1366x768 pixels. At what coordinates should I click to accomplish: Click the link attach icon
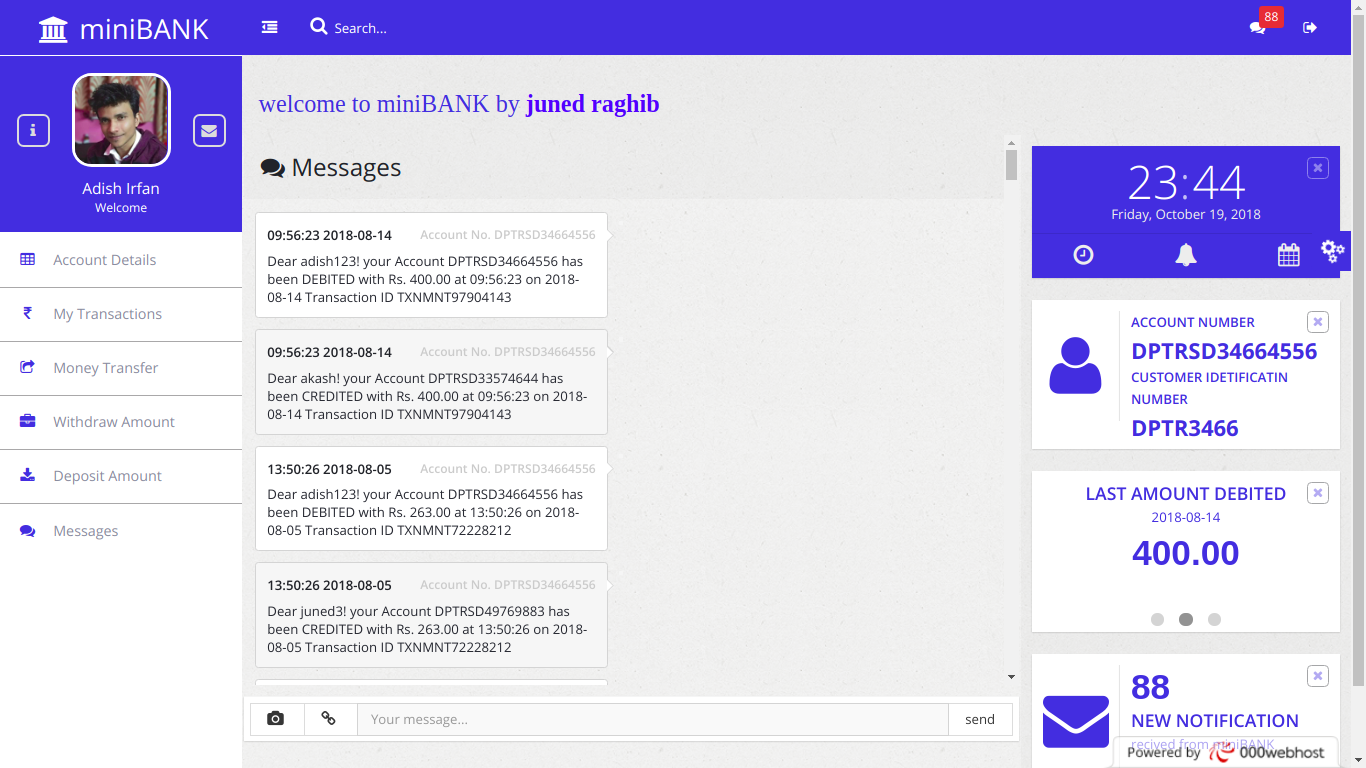click(x=329, y=719)
